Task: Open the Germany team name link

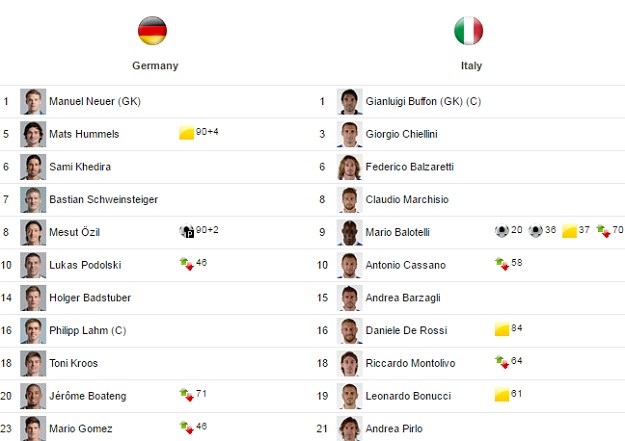Action: coord(155,66)
